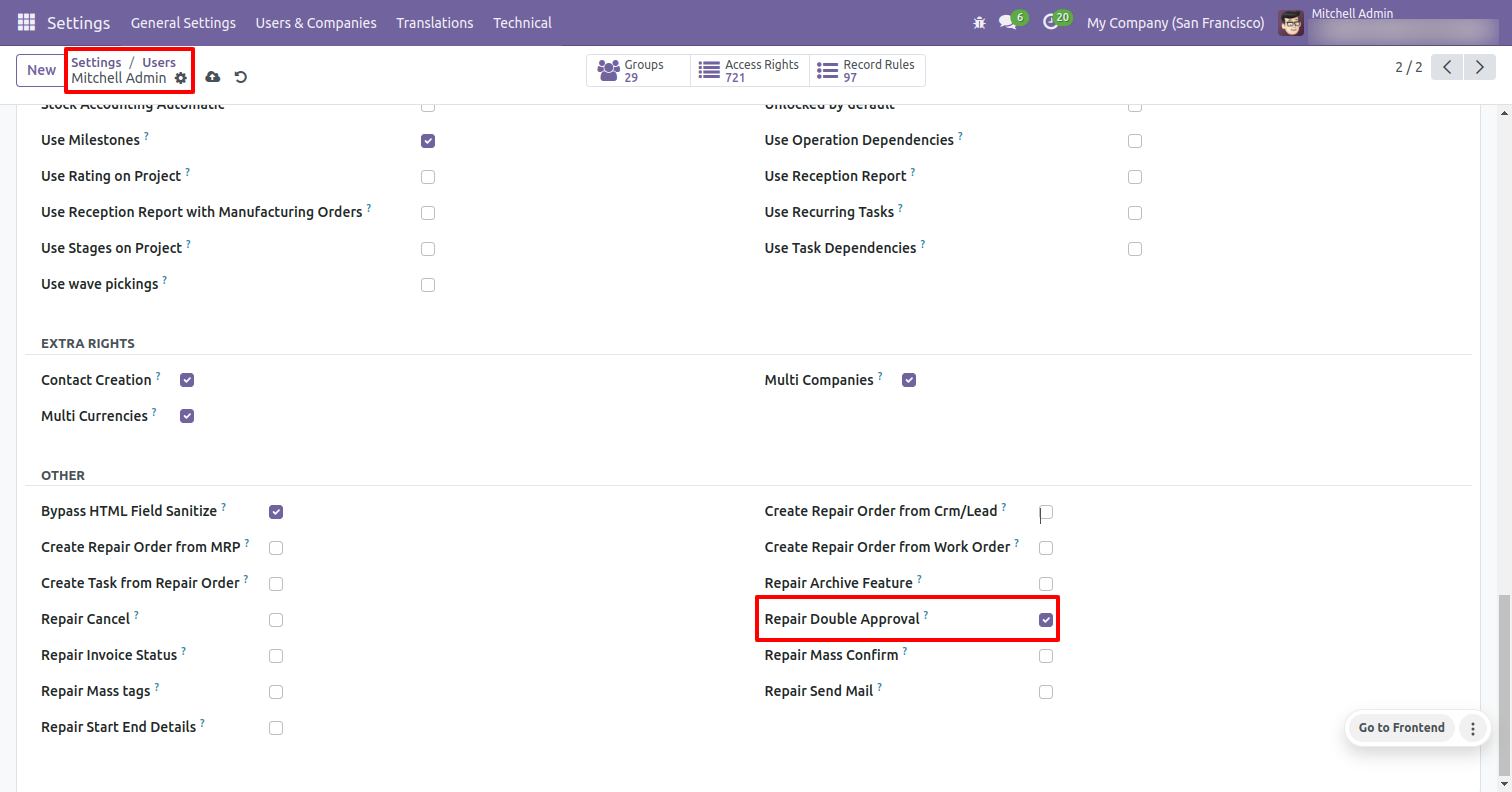Click the Settings app title in navbar
This screenshot has height=792, width=1512.
79,23
